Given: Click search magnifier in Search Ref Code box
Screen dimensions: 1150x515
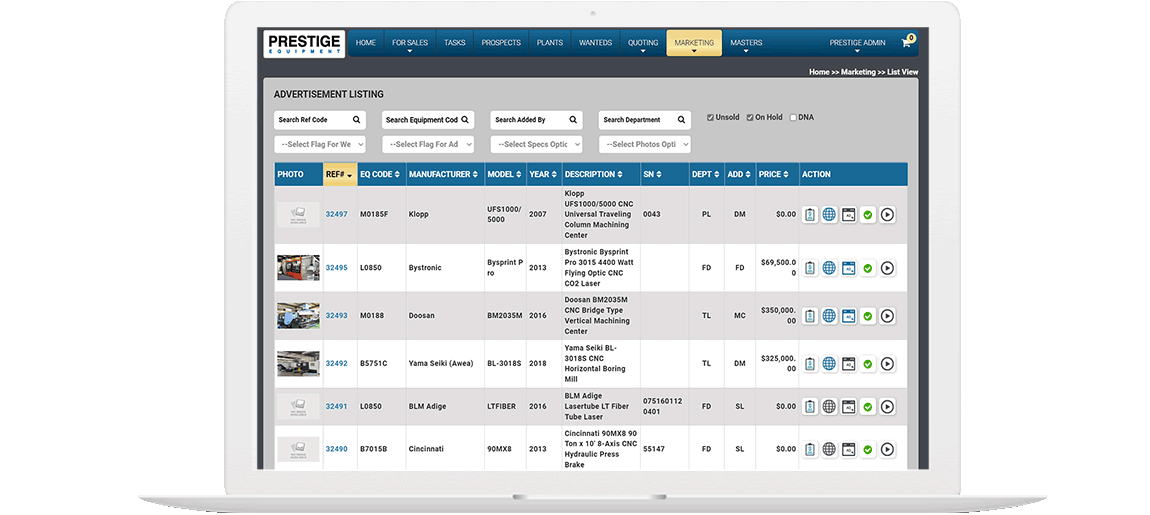Looking at the screenshot, I should 356,120.
